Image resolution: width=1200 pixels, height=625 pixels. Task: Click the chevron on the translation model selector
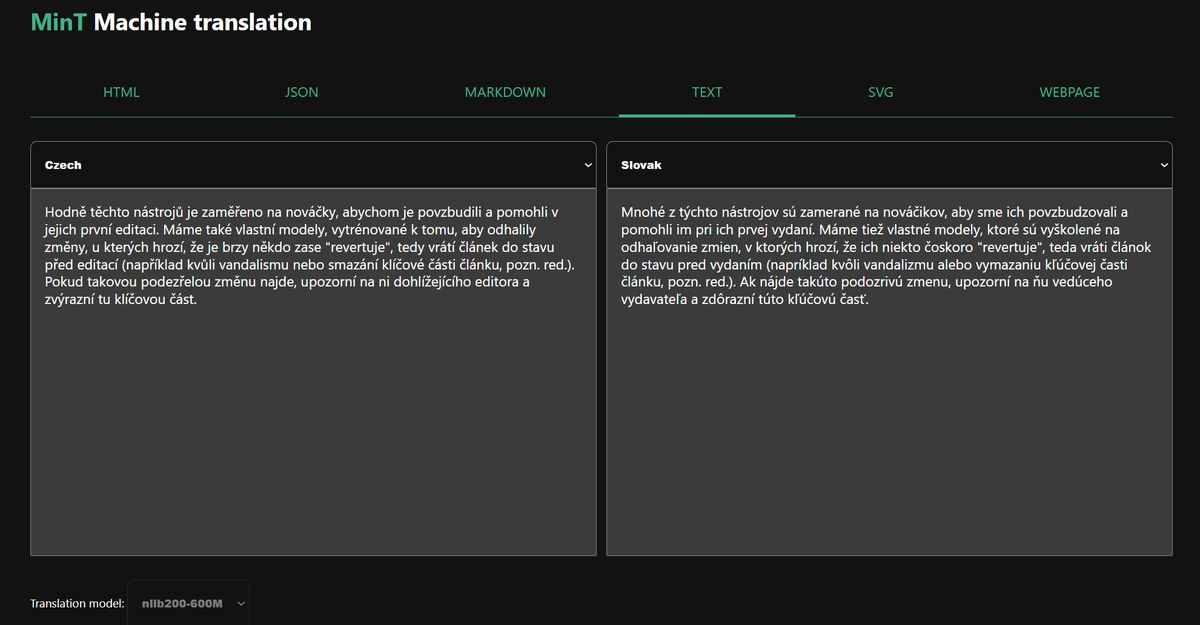pos(241,604)
